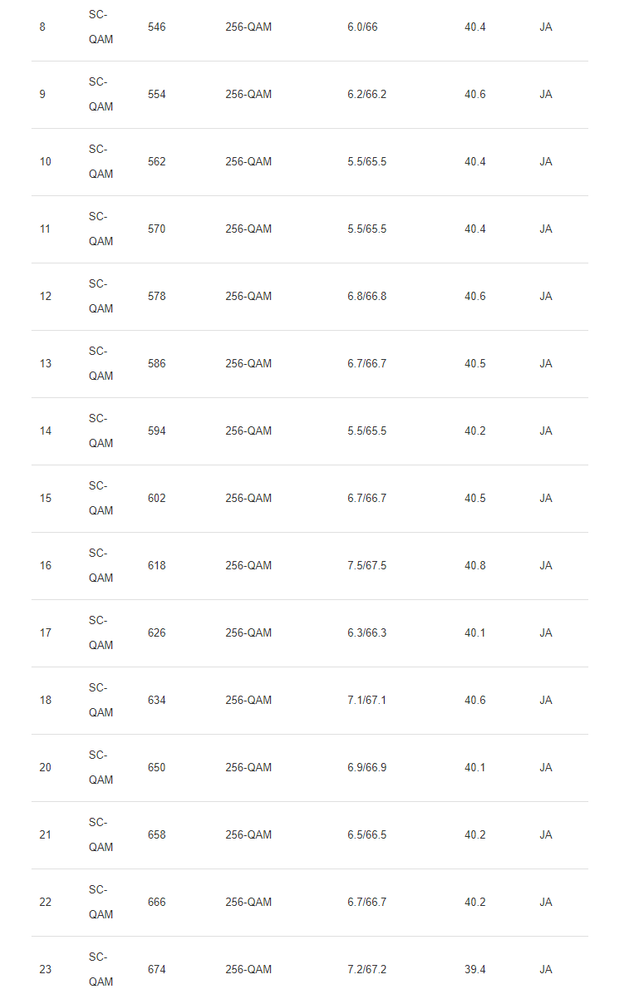Click the SC-QAM type in the channel 10 row

point(100,161)
